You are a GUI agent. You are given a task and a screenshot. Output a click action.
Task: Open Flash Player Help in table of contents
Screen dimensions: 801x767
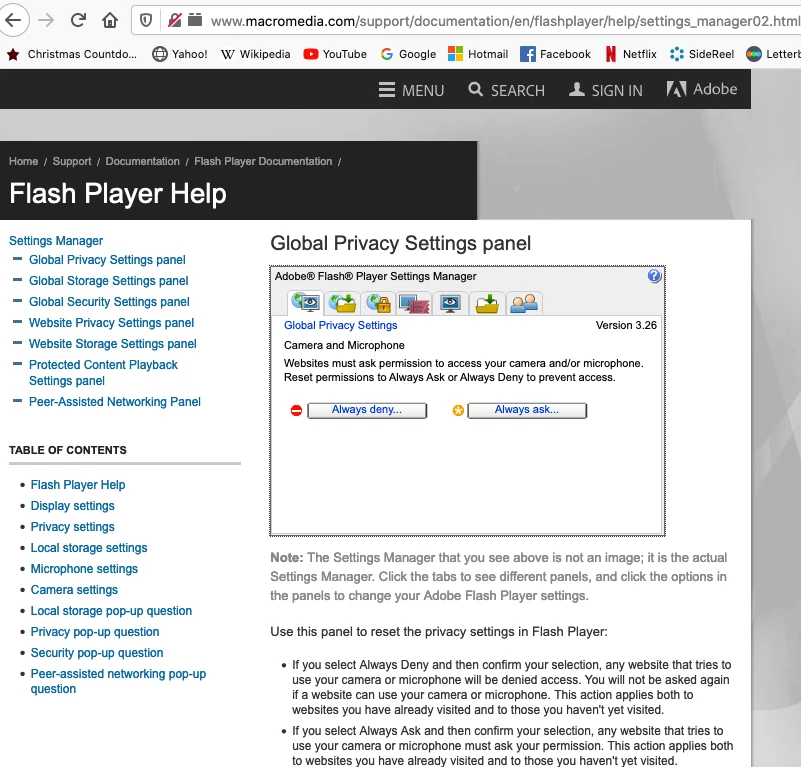click(x=78, y=484)
